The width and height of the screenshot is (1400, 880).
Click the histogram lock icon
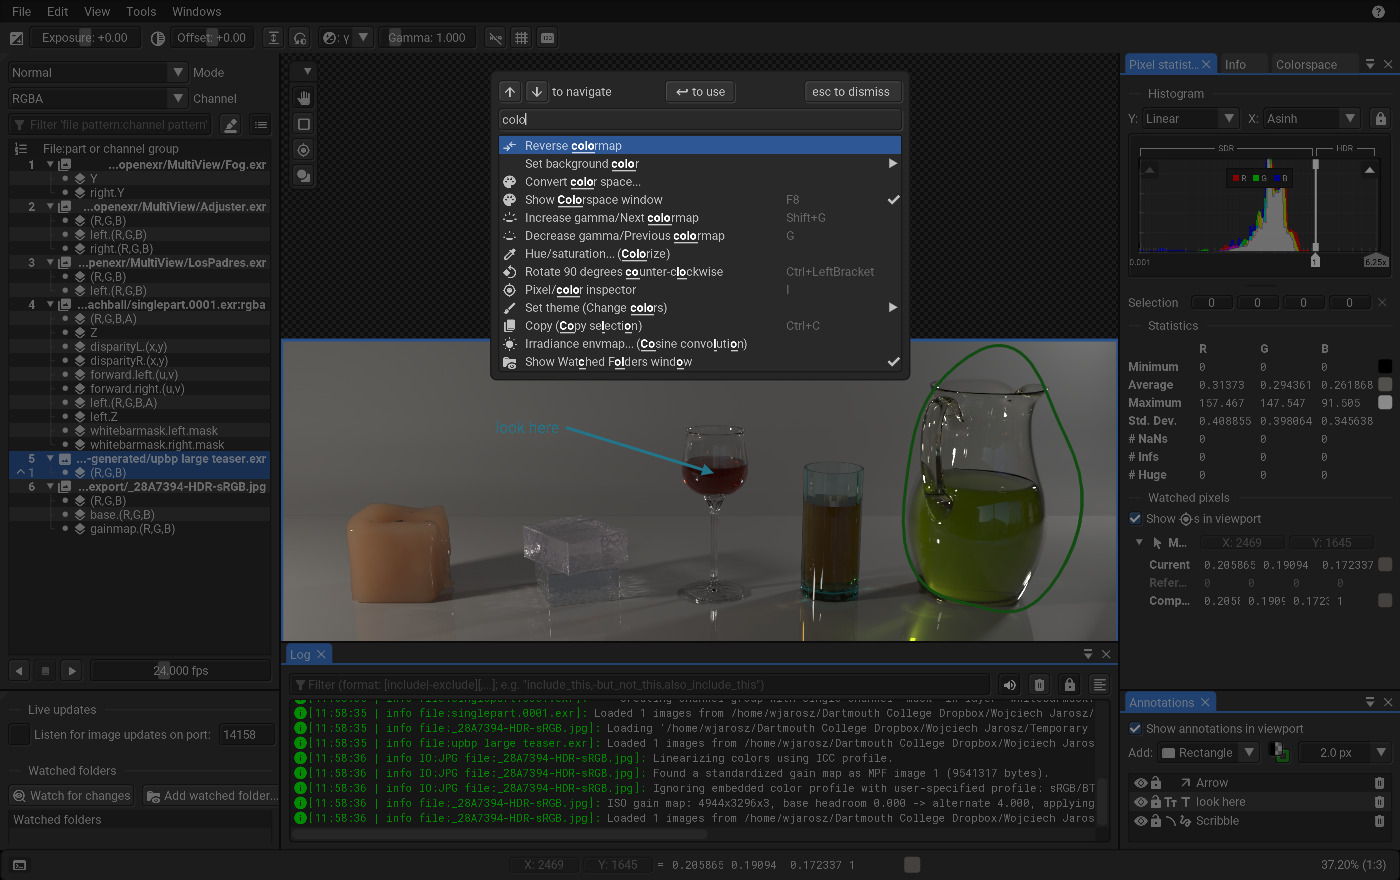pos(1381,119)
